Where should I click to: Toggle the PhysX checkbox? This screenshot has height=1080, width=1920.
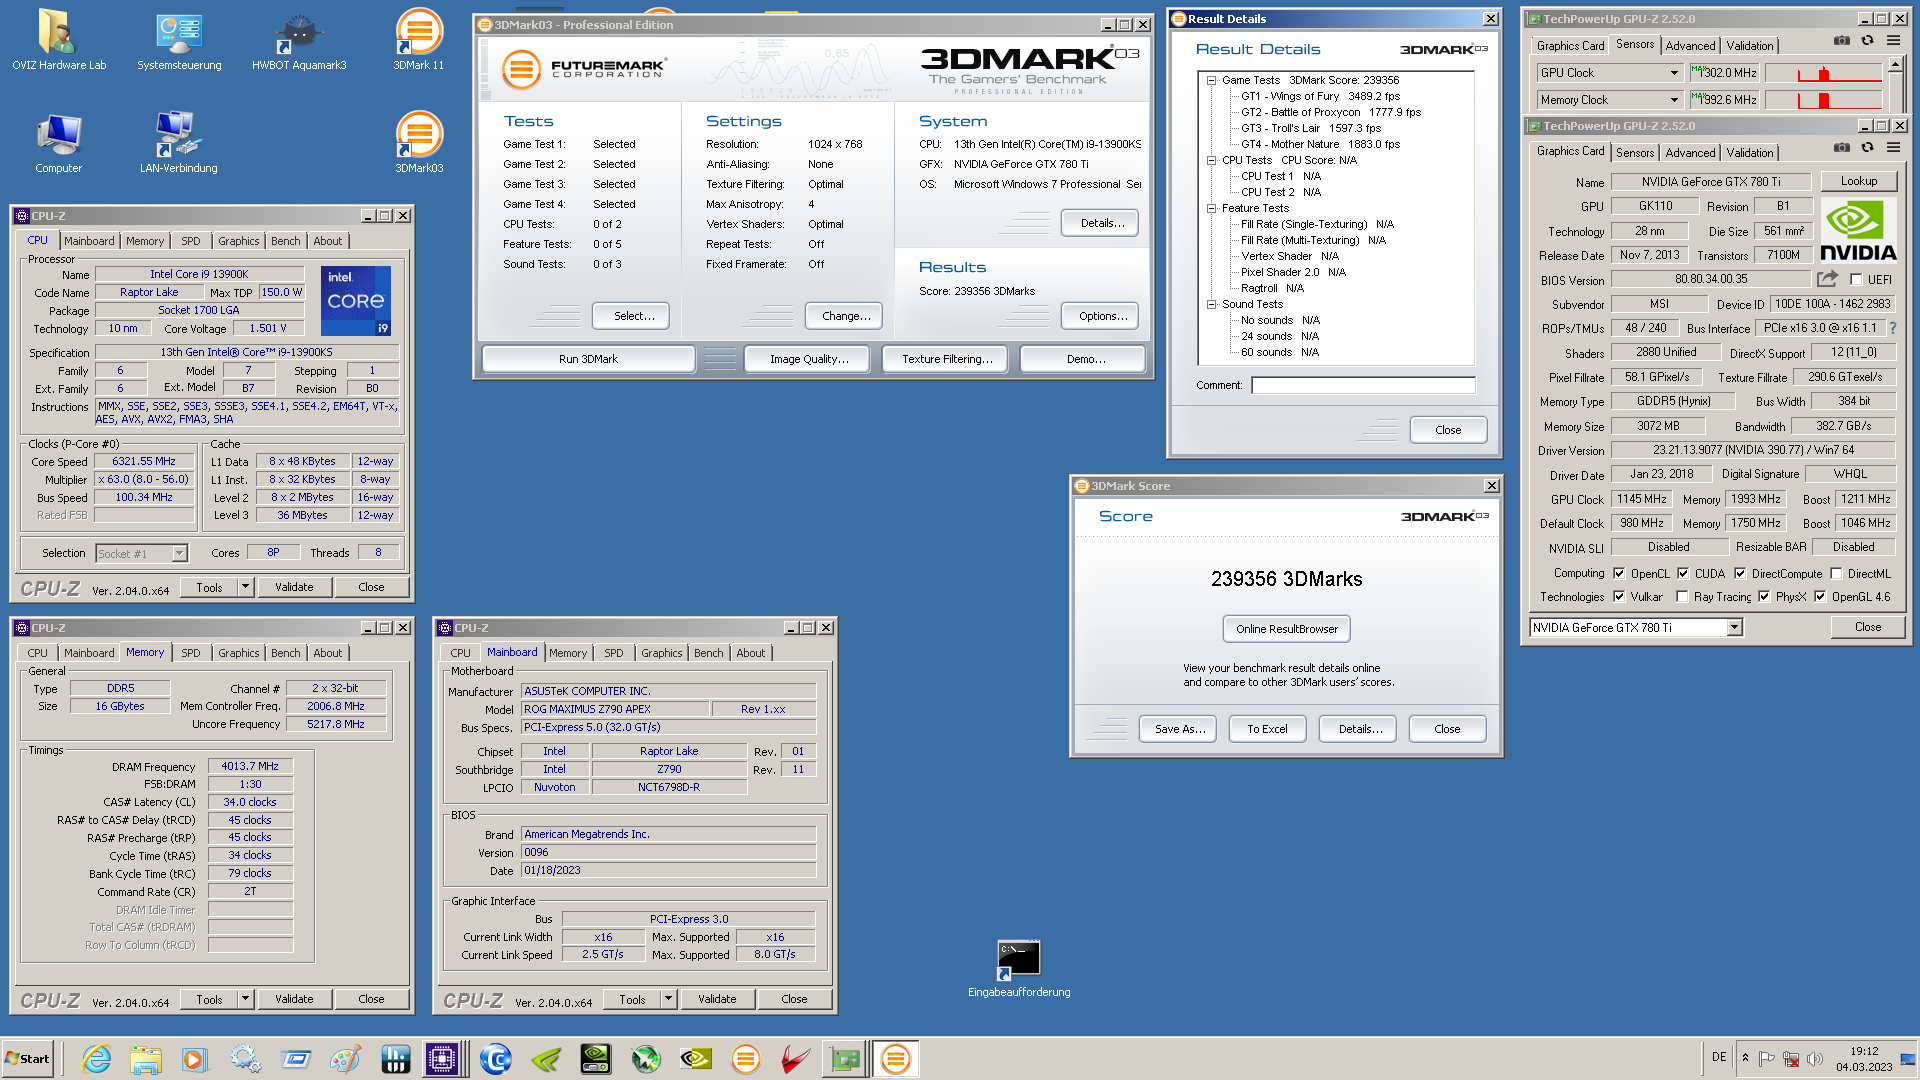pyautogui.click(x=1764, y=596)
